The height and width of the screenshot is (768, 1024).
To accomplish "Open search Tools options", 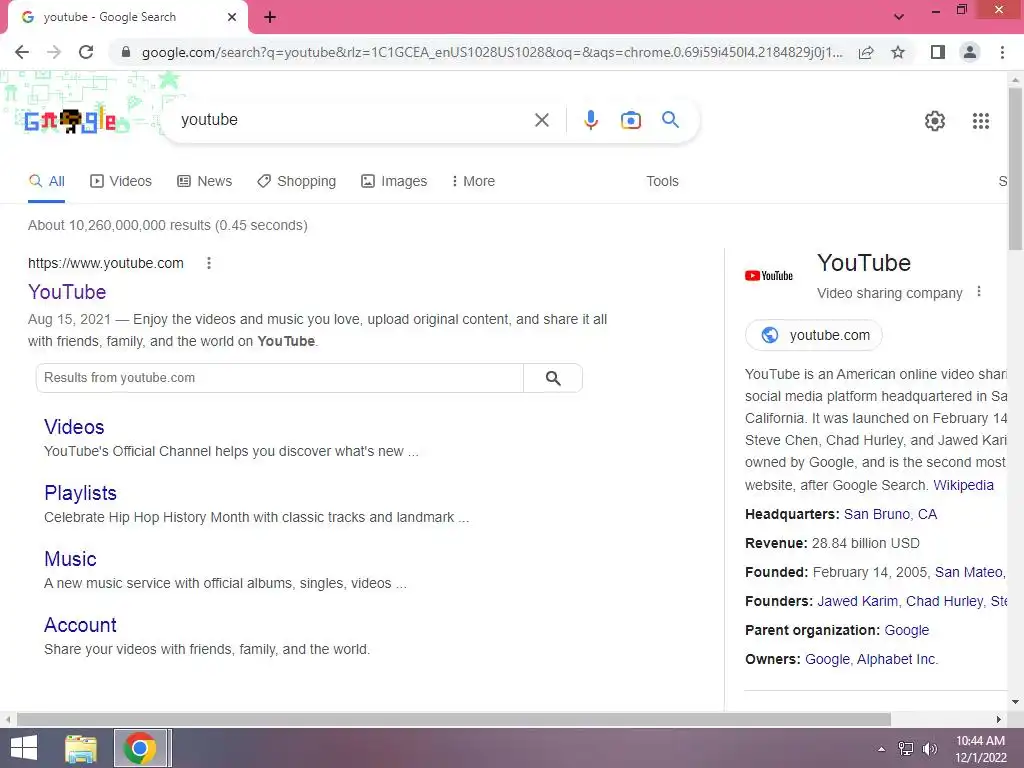I will pos(662,182).
